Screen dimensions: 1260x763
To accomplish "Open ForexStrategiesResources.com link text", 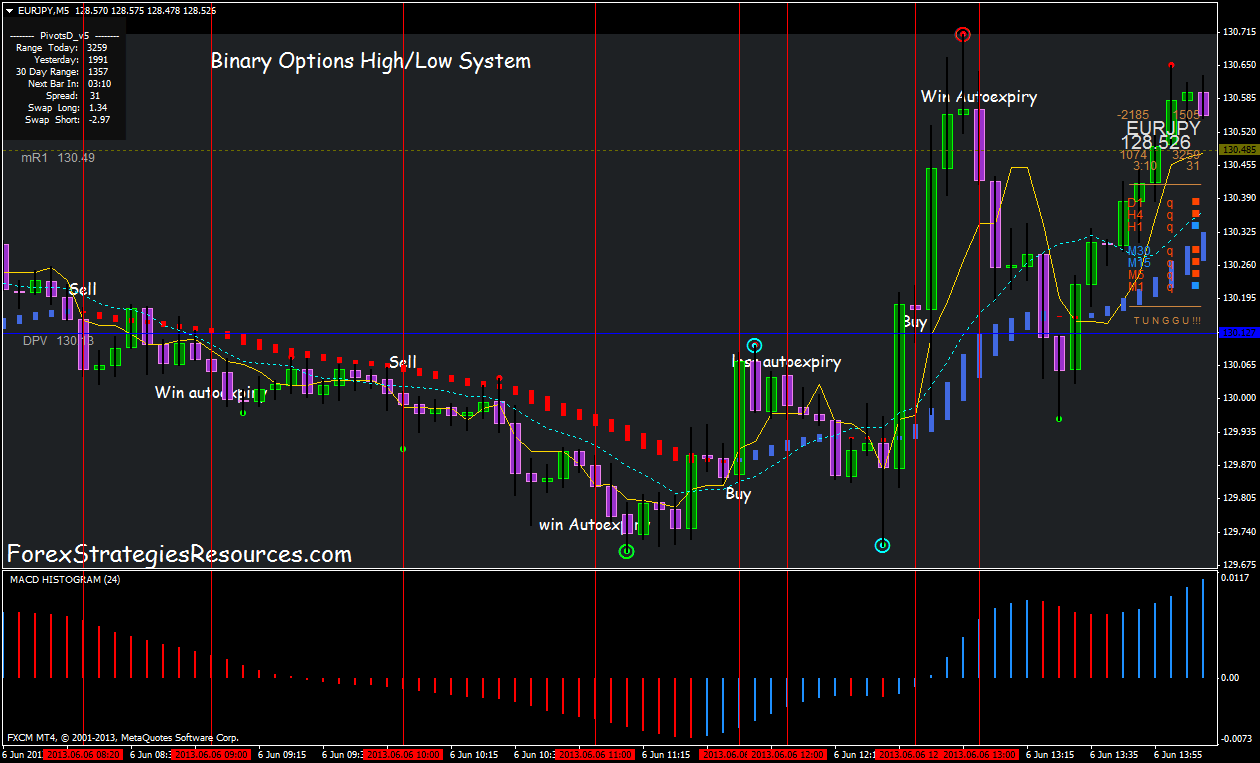I will click(179, 553).
